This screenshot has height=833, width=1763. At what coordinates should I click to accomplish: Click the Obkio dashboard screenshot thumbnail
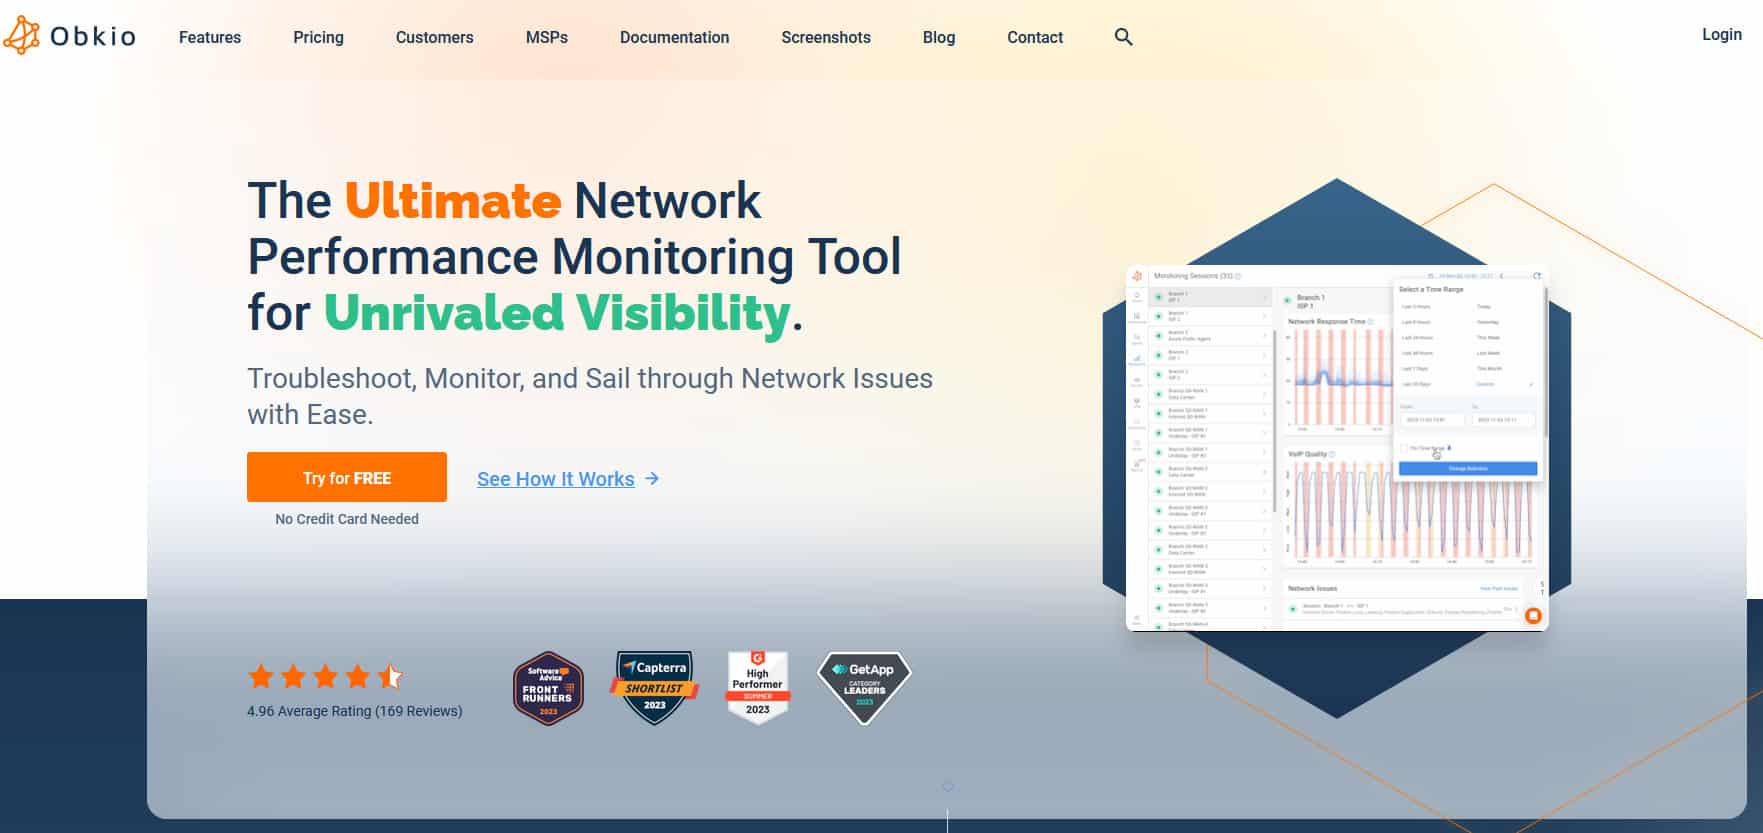click(1337, 448)
